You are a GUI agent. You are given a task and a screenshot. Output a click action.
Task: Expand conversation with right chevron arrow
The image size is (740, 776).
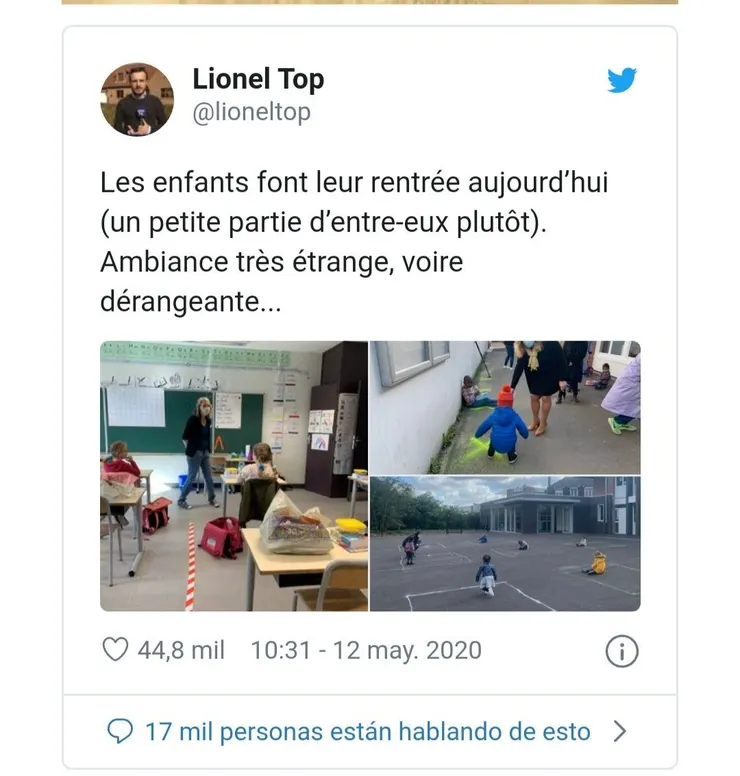tap(620, 731)
